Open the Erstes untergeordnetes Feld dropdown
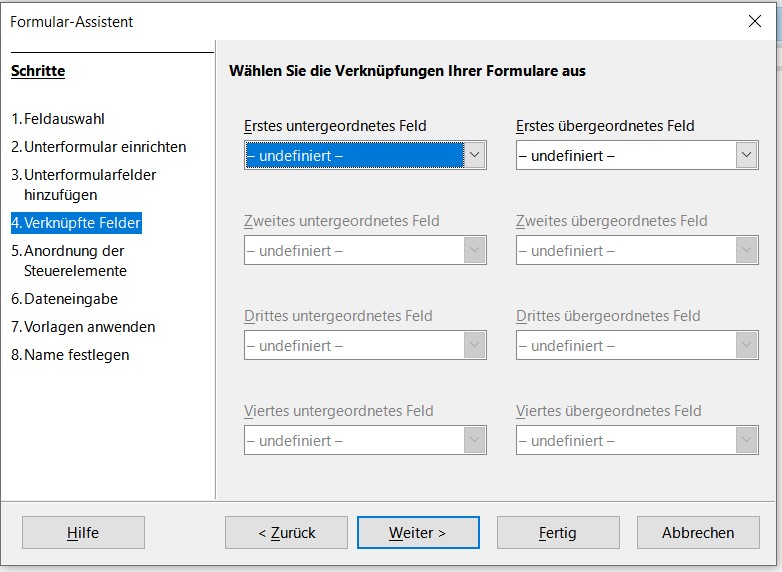 coord(365,156)
